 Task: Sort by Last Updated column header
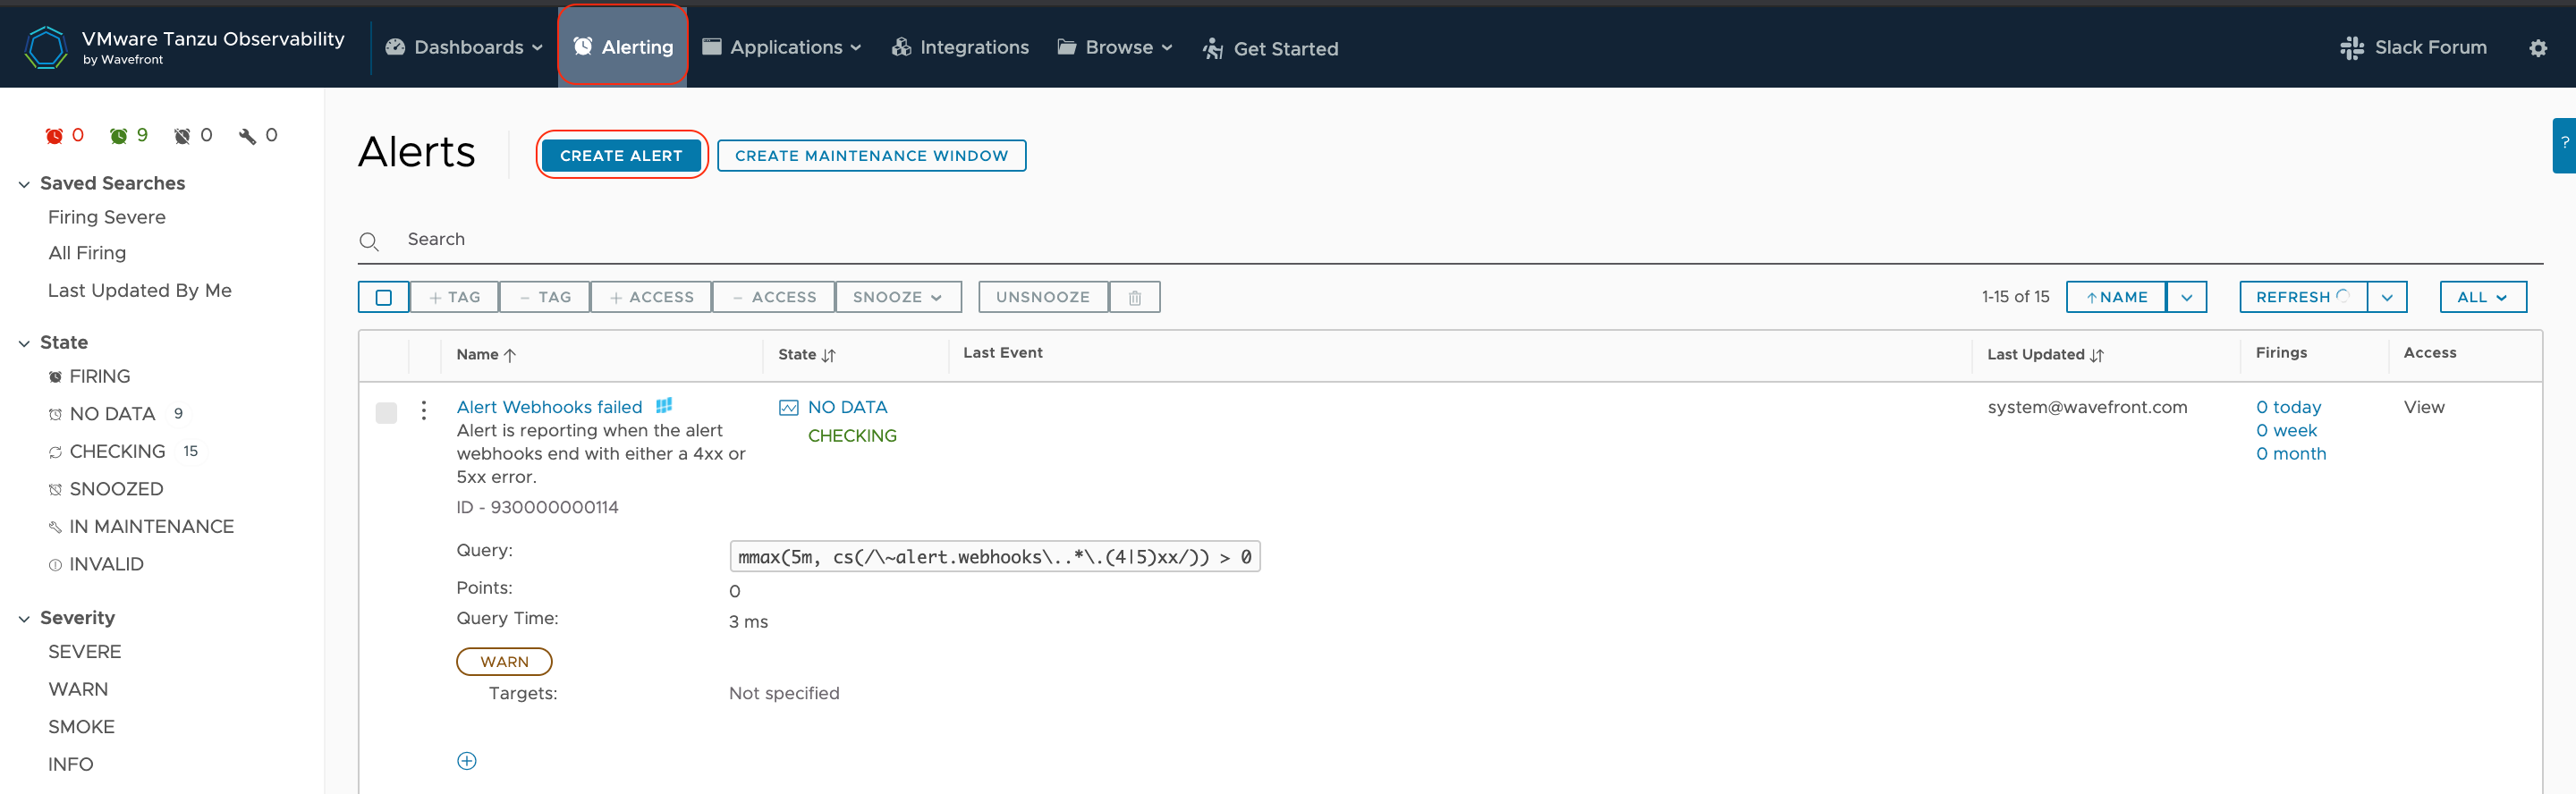click(x=2045, y=354)
